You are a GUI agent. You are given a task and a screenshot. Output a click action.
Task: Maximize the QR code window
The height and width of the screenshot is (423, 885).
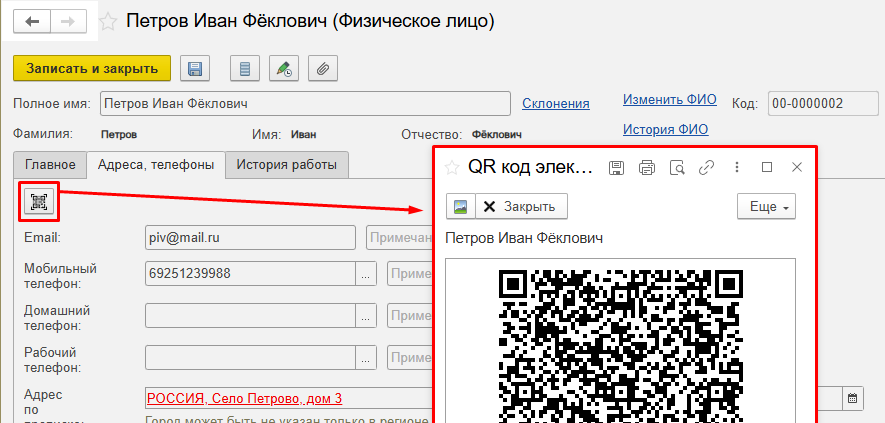tap(767, 167)
